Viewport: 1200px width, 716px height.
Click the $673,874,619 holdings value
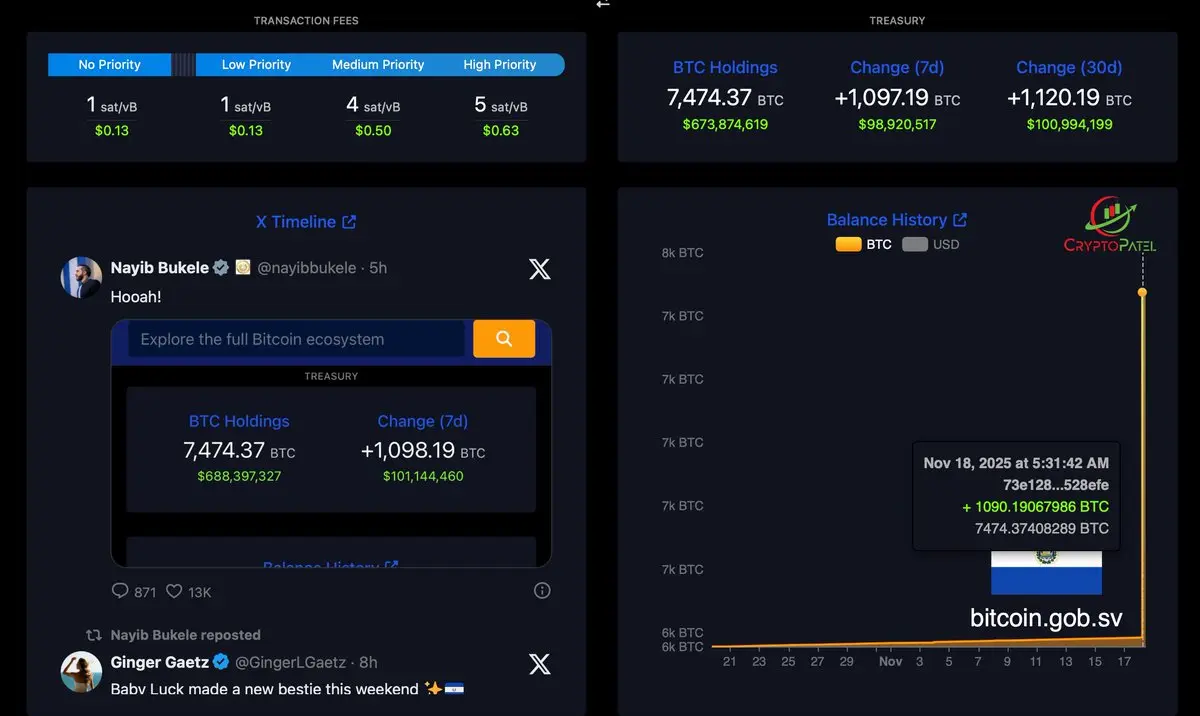[x=725, y=125]
